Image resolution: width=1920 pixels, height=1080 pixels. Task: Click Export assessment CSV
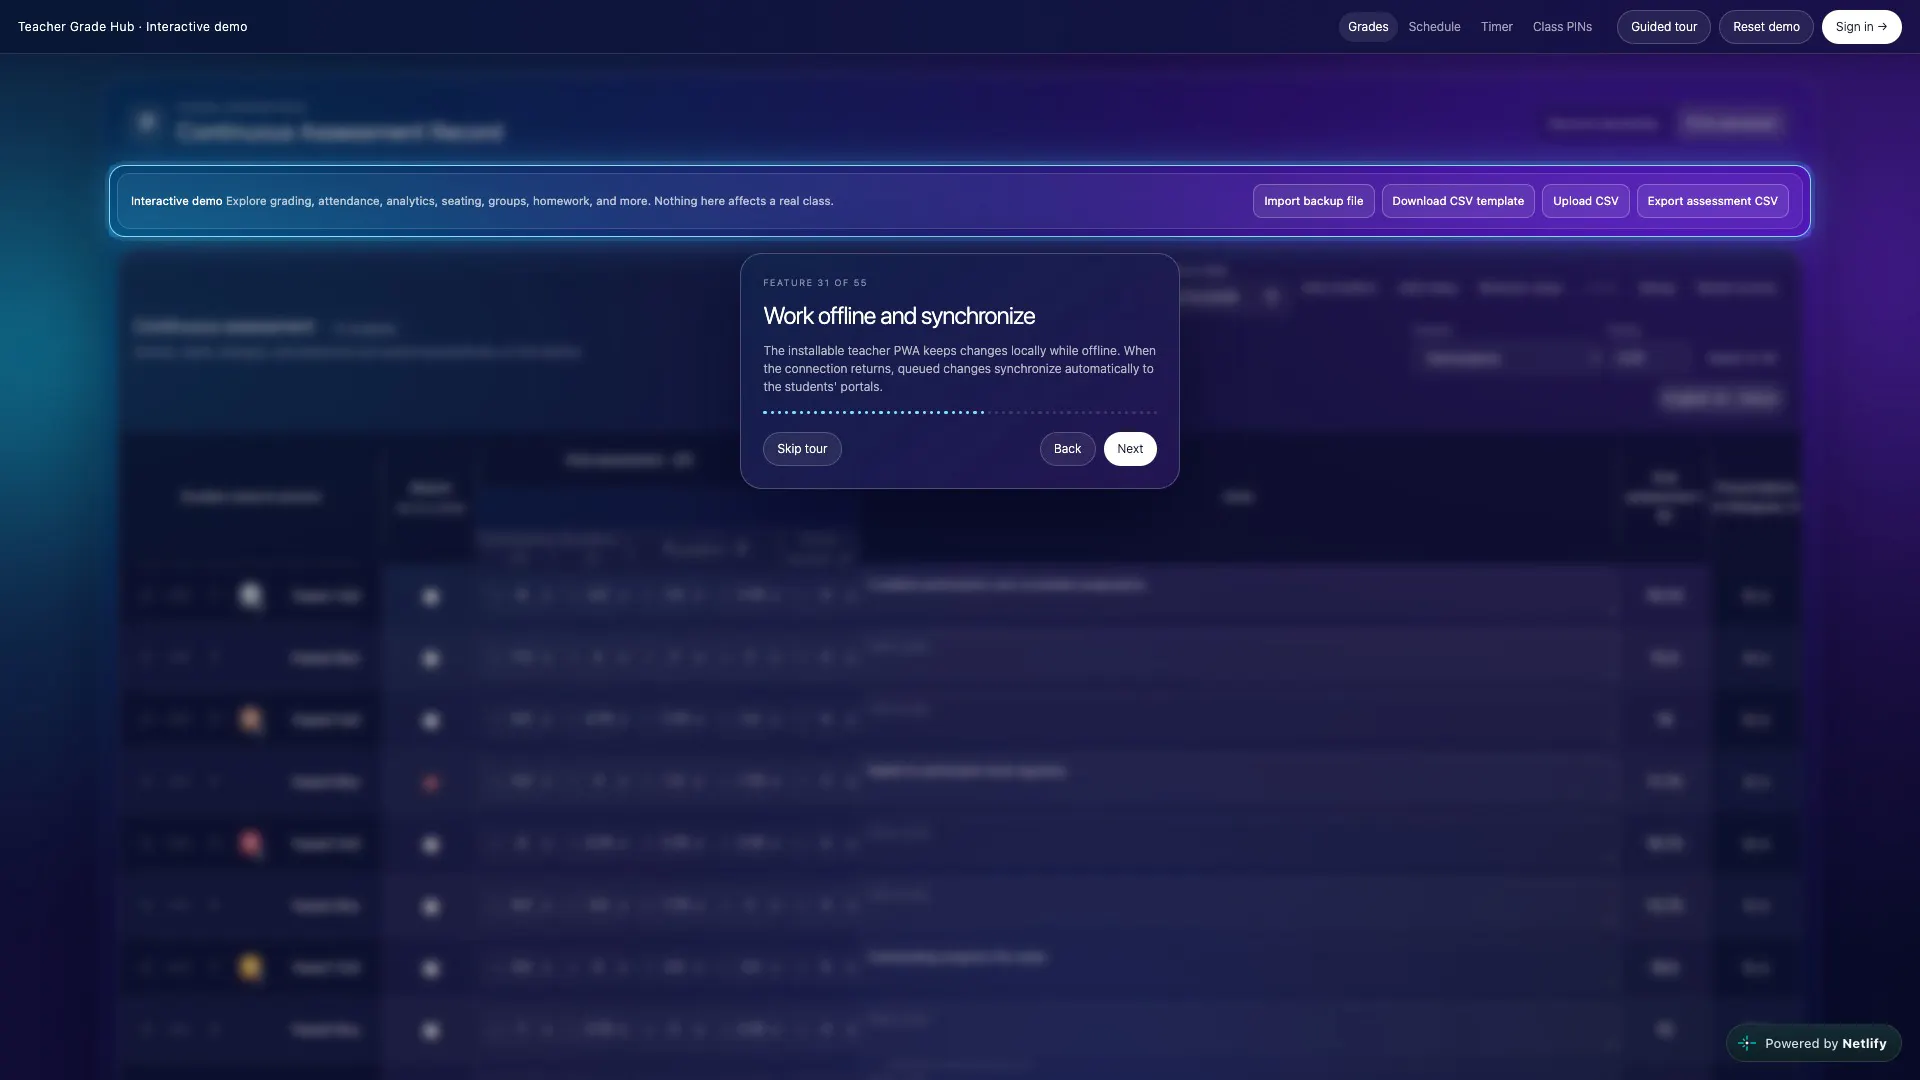[x=1712, y=201]
